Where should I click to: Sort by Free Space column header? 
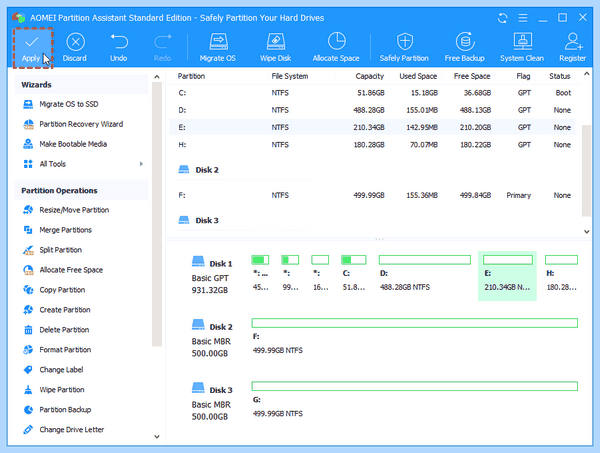472,76
